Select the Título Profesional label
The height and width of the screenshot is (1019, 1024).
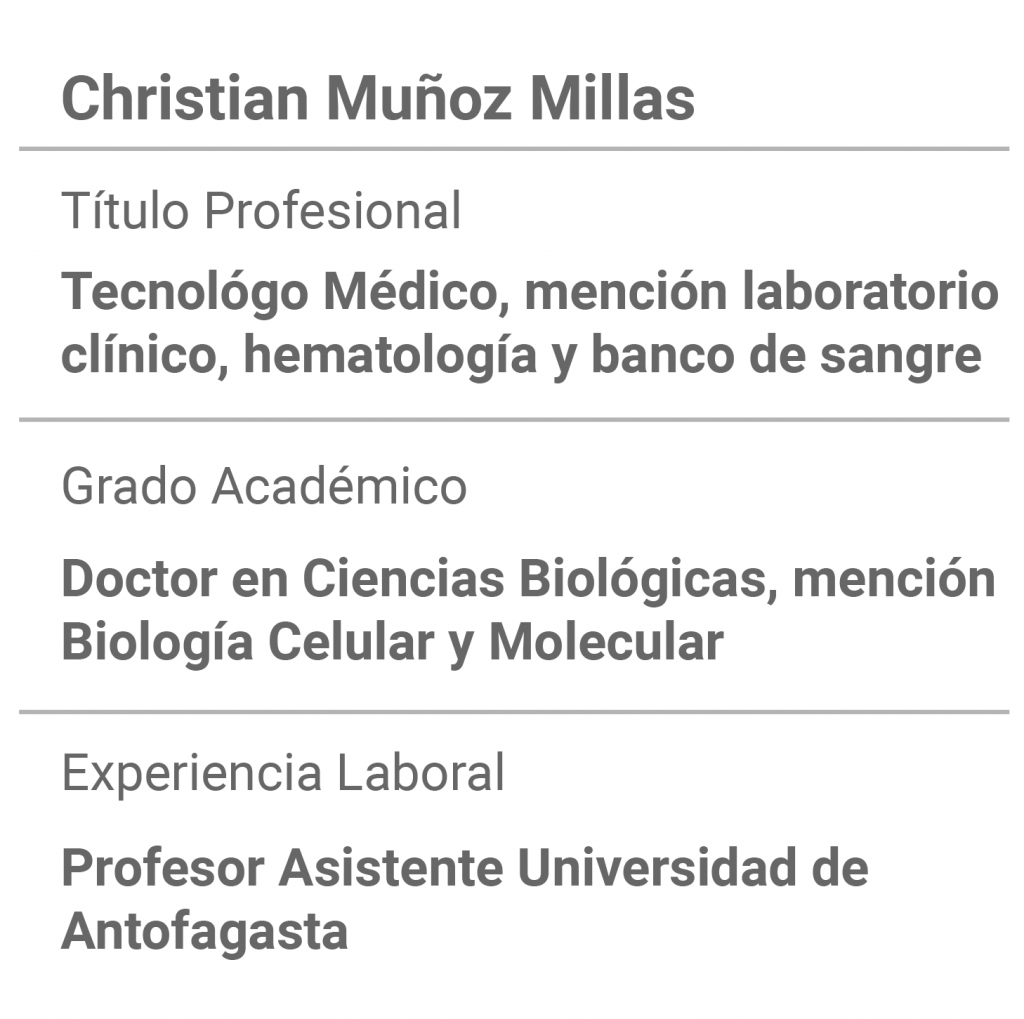tap(261, 210)
